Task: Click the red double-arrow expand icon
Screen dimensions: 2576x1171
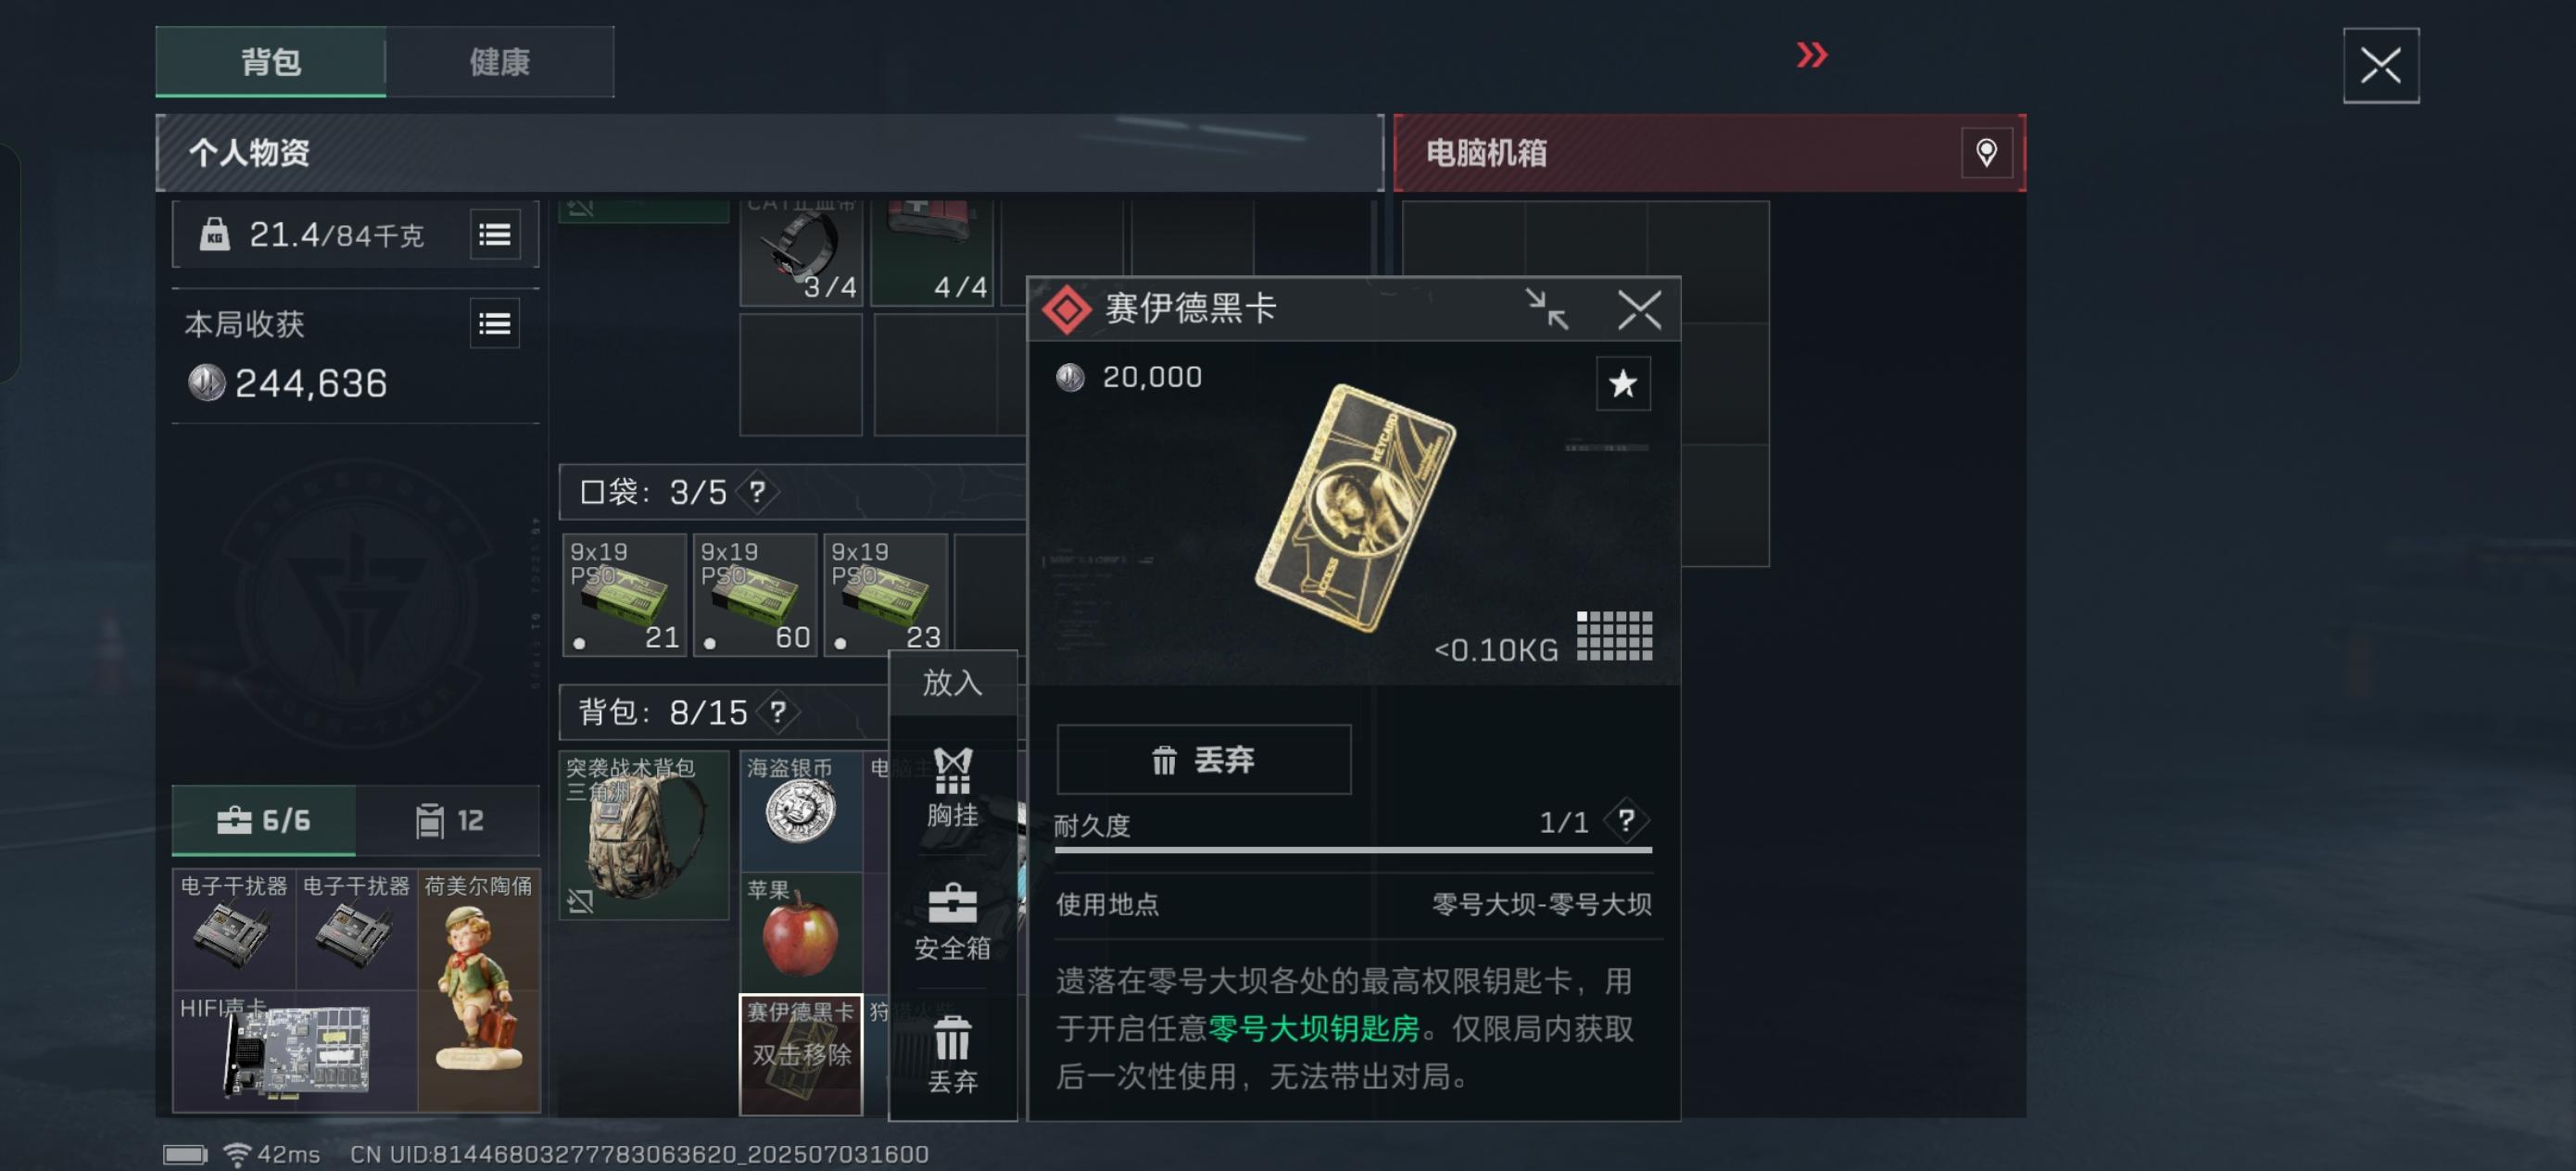Action: point(1811,55)
